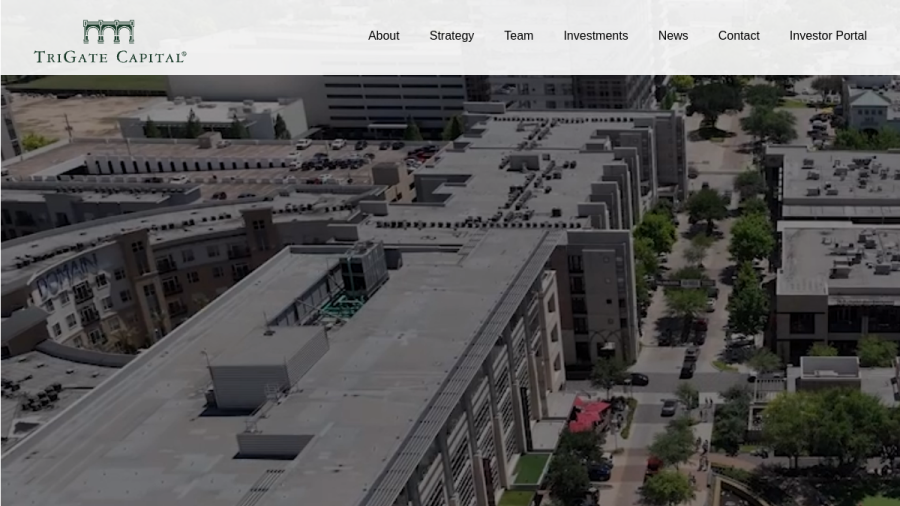Image resolution: width=900 pixels, height=506 pixels.
Task: Open the Investor Portal link
Action: (x=828, y=36)
